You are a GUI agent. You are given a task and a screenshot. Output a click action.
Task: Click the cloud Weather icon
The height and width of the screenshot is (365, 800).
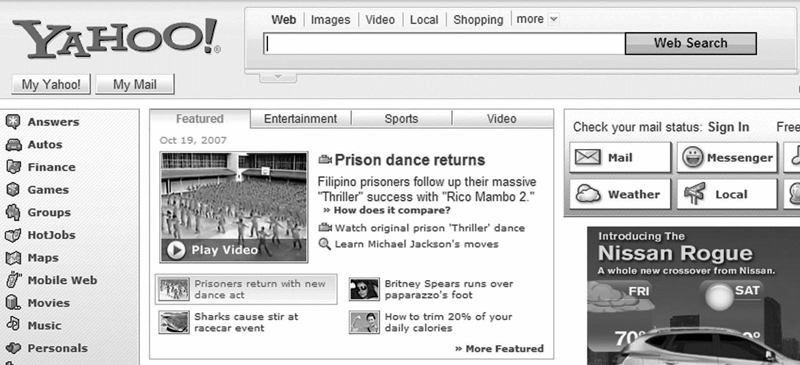click(588, 194)
